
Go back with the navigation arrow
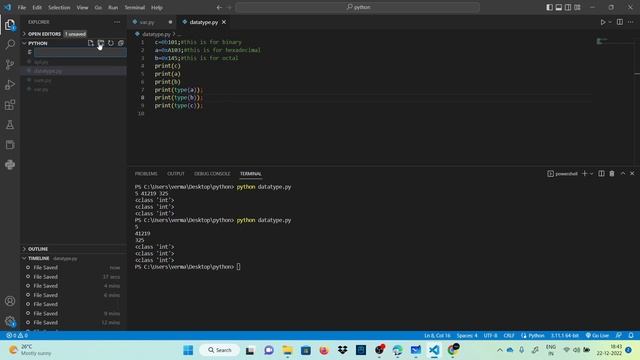point(220,7)
